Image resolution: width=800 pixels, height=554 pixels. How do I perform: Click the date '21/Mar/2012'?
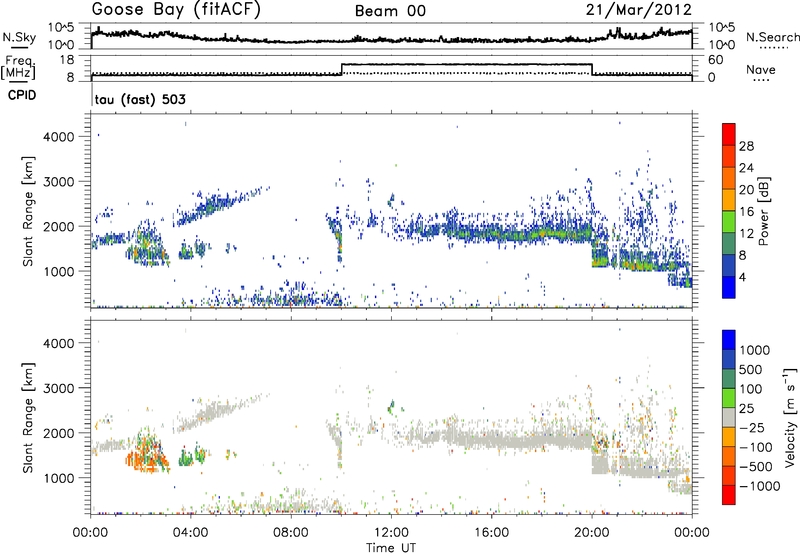coord(639,9)
